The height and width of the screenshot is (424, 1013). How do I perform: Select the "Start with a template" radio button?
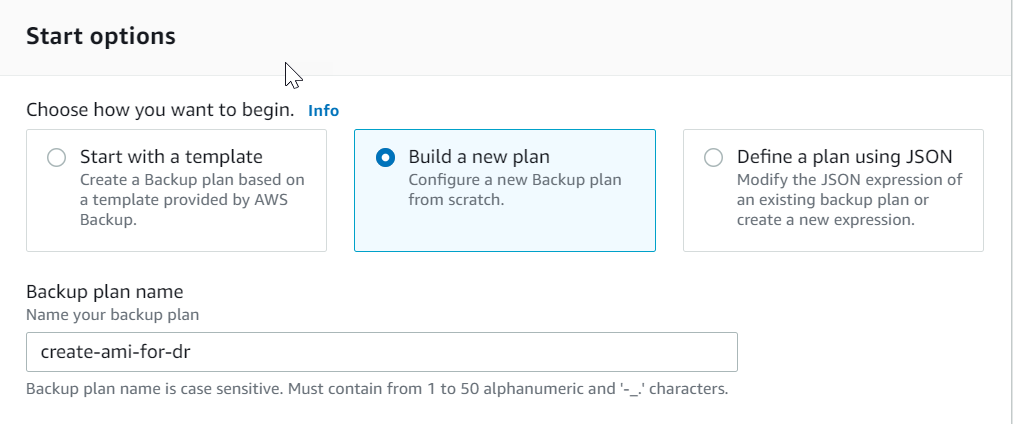[57, 158]
